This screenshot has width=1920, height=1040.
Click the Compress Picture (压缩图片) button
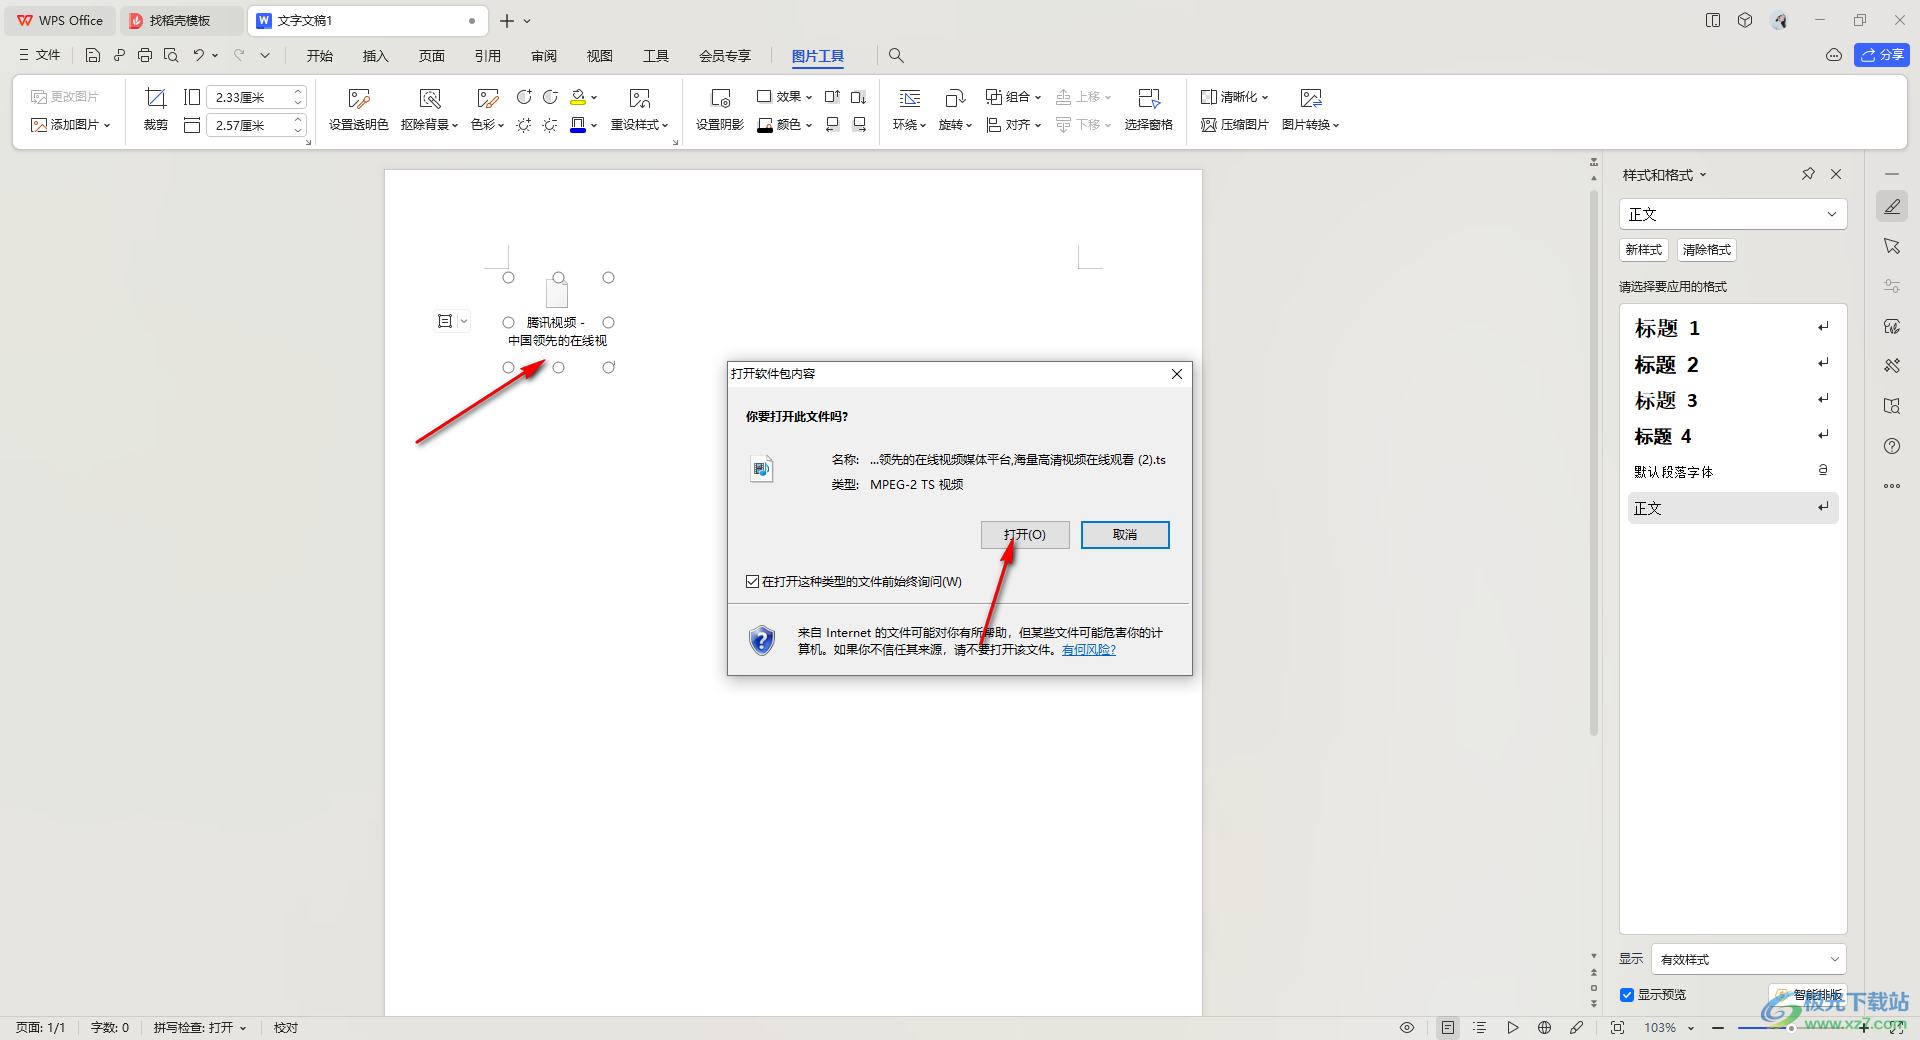1235,125
